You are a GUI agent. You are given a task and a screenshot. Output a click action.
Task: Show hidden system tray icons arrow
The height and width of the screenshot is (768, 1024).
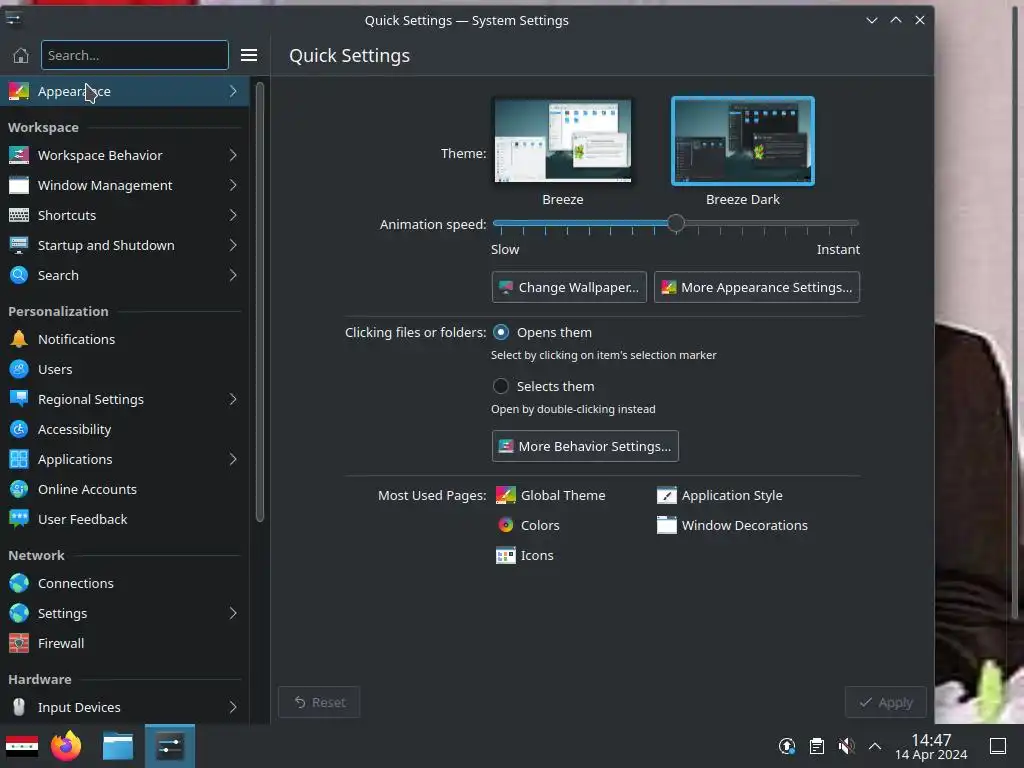875,746
